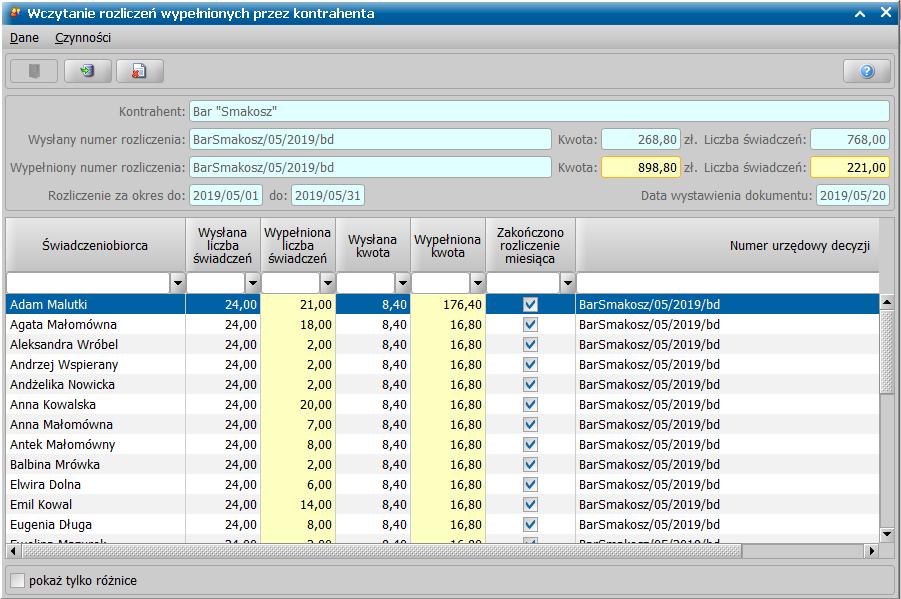Toggle Zakończono checkbox for Emil Kowal

coord(530,505)
